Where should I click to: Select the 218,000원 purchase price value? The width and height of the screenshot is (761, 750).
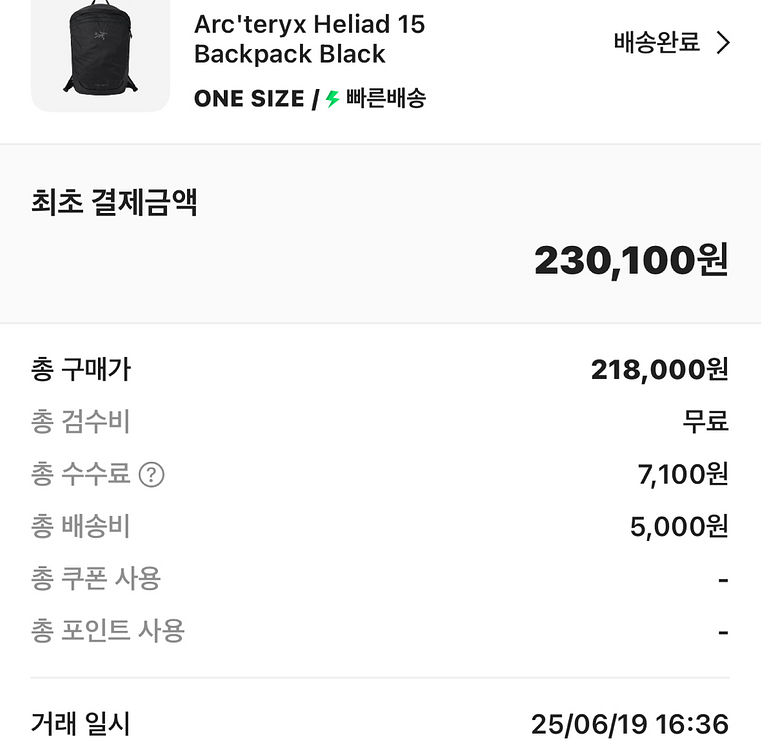point(659,370)
